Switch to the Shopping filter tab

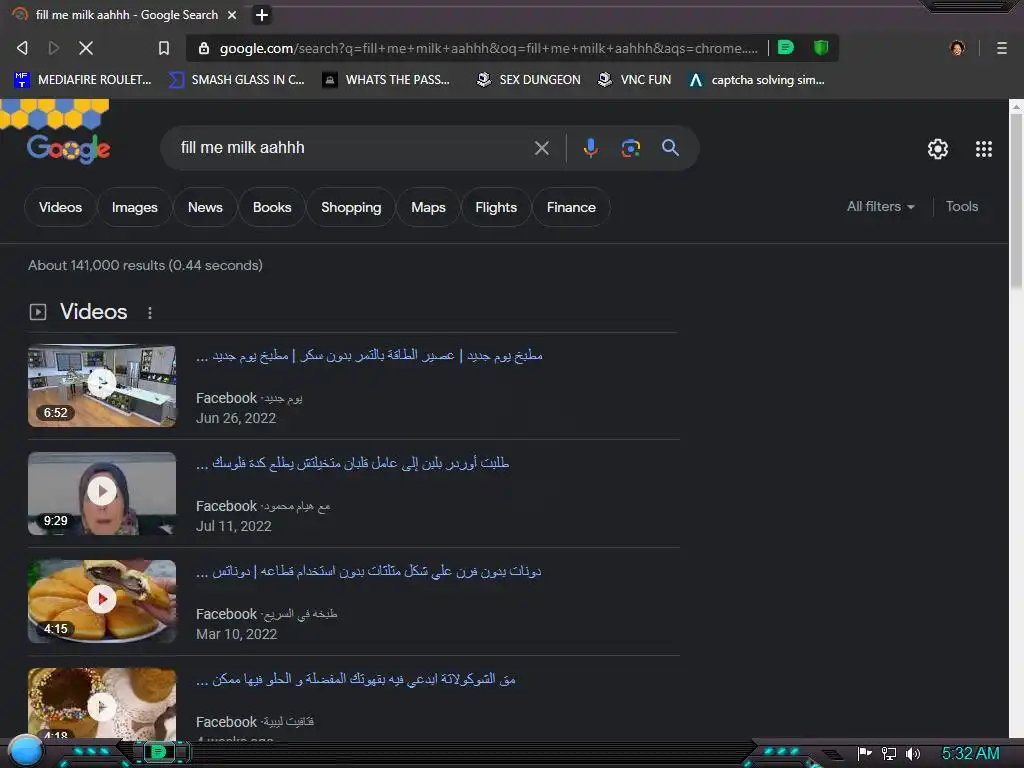pyautogui.click(x=351, y=207)
